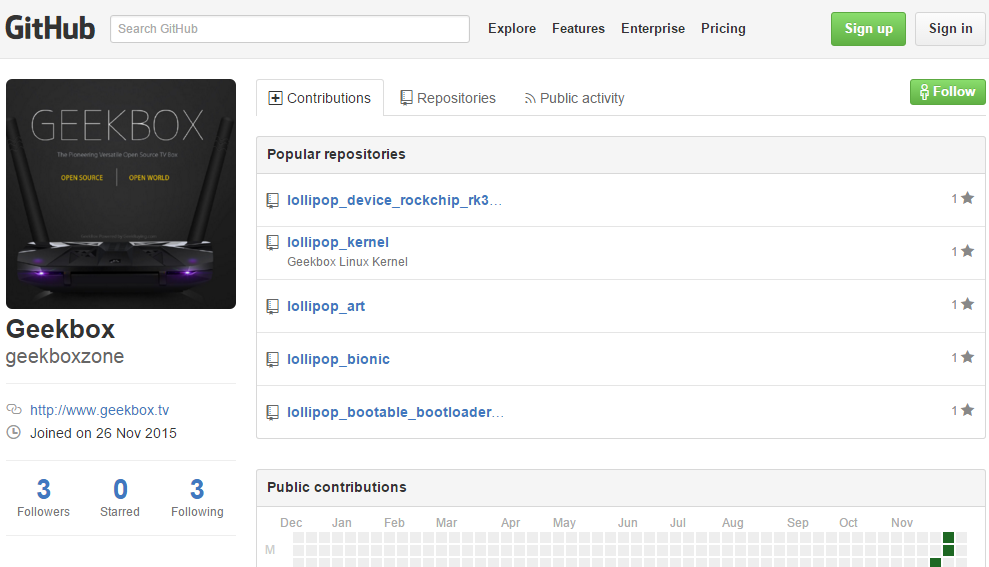Switch to the Repositories tab
This screenshot has height=567, width=989.
(448, 98)
